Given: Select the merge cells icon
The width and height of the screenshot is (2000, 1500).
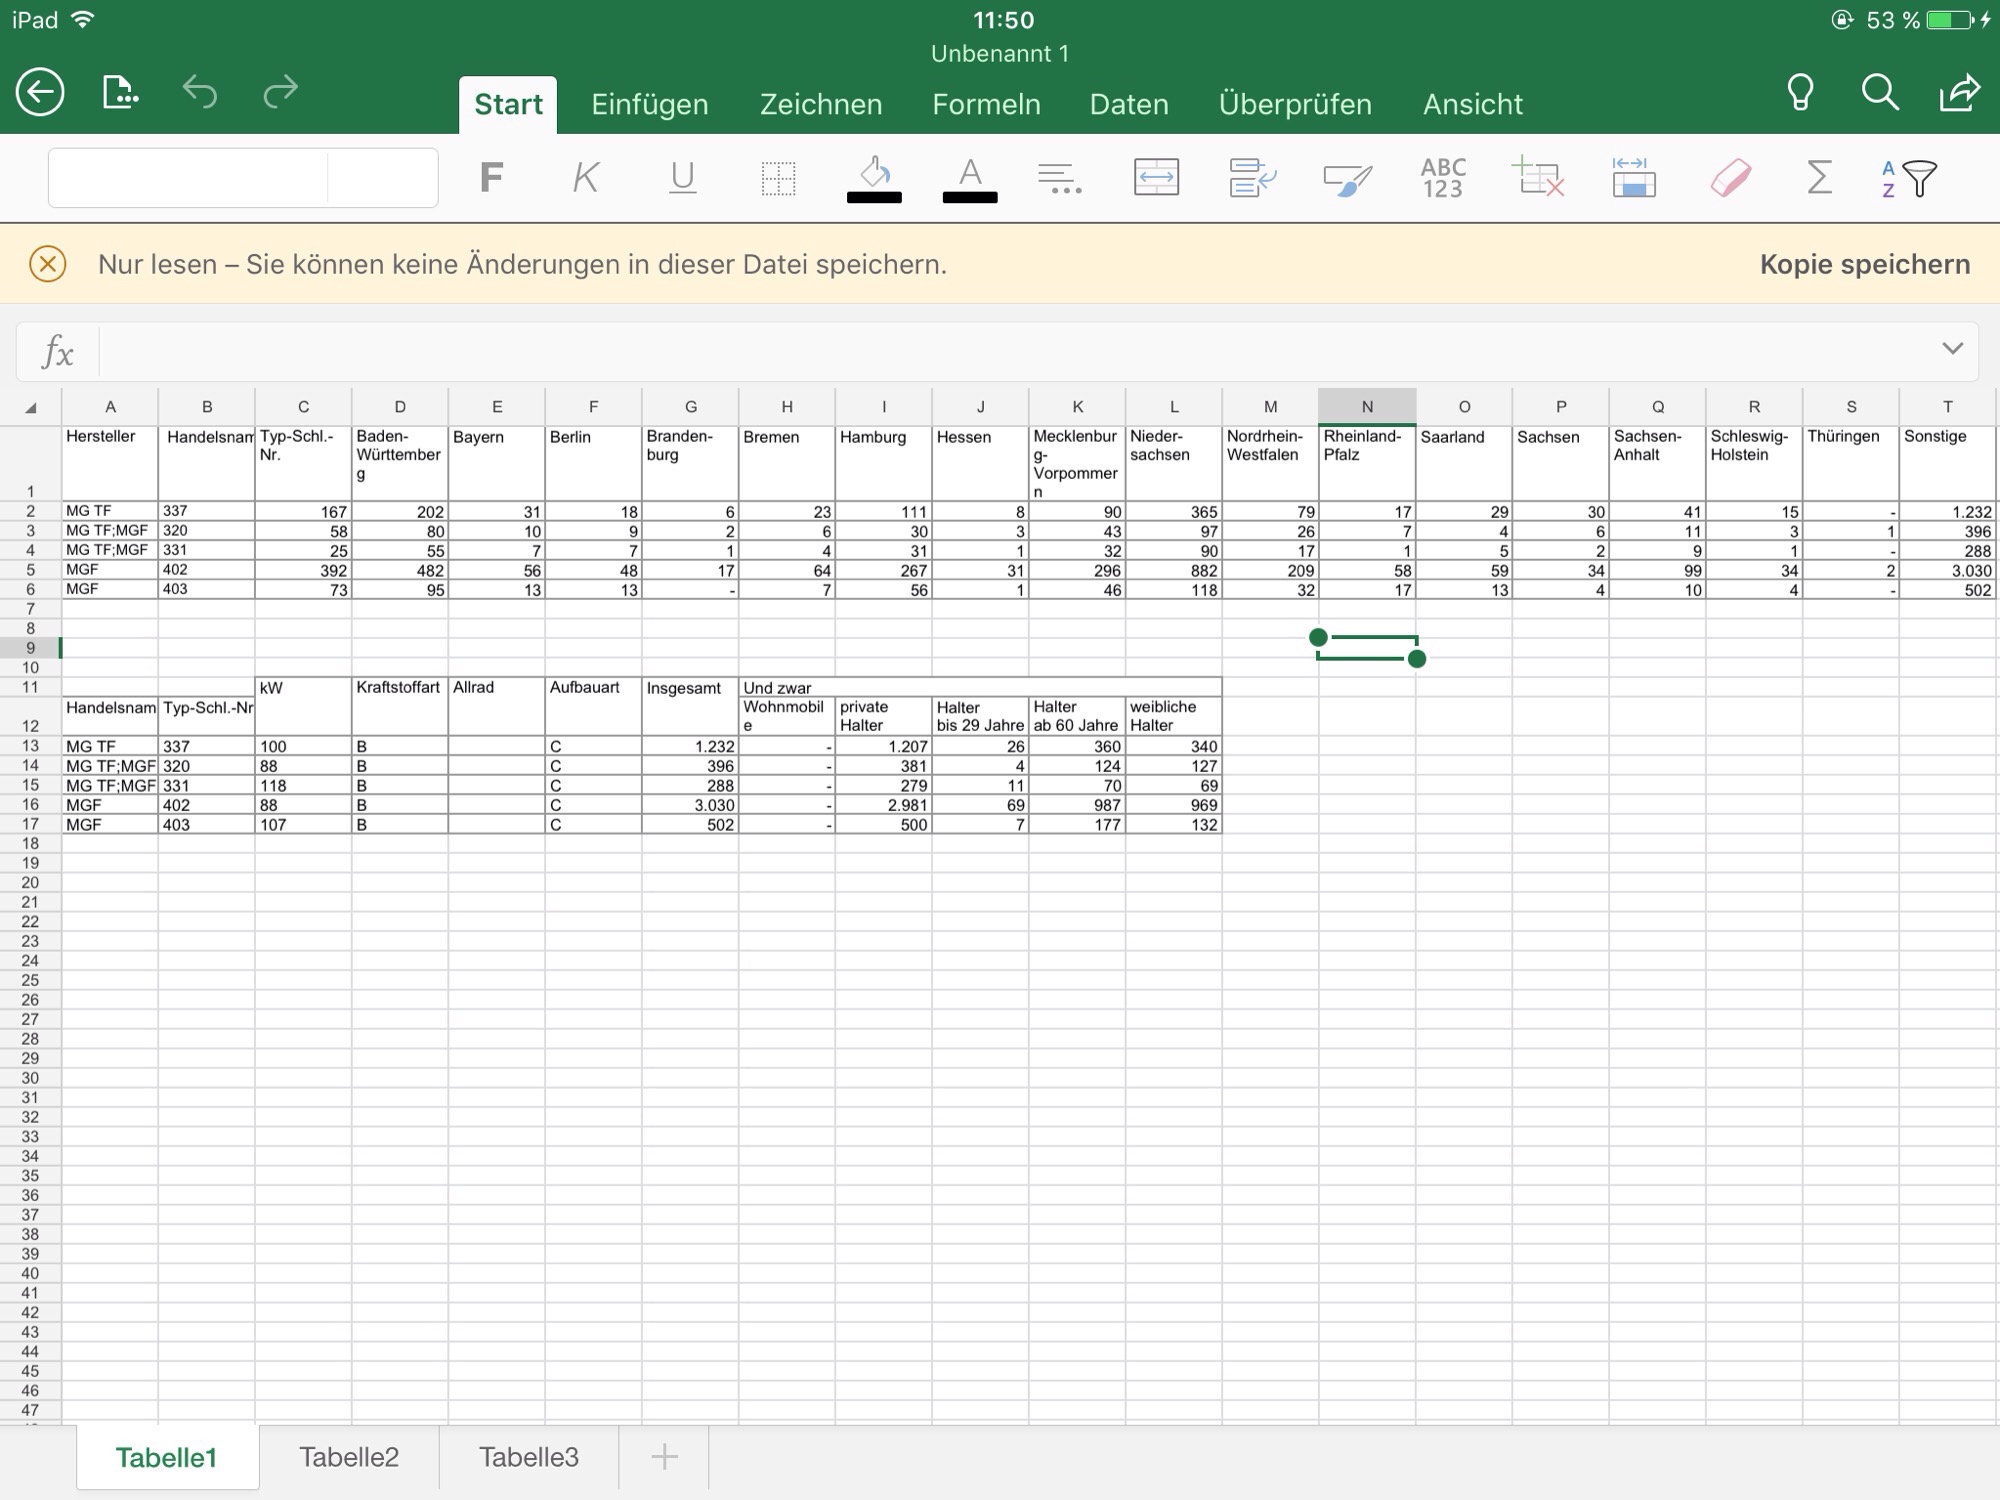Looking at the screenshot, I should 1156,178.
